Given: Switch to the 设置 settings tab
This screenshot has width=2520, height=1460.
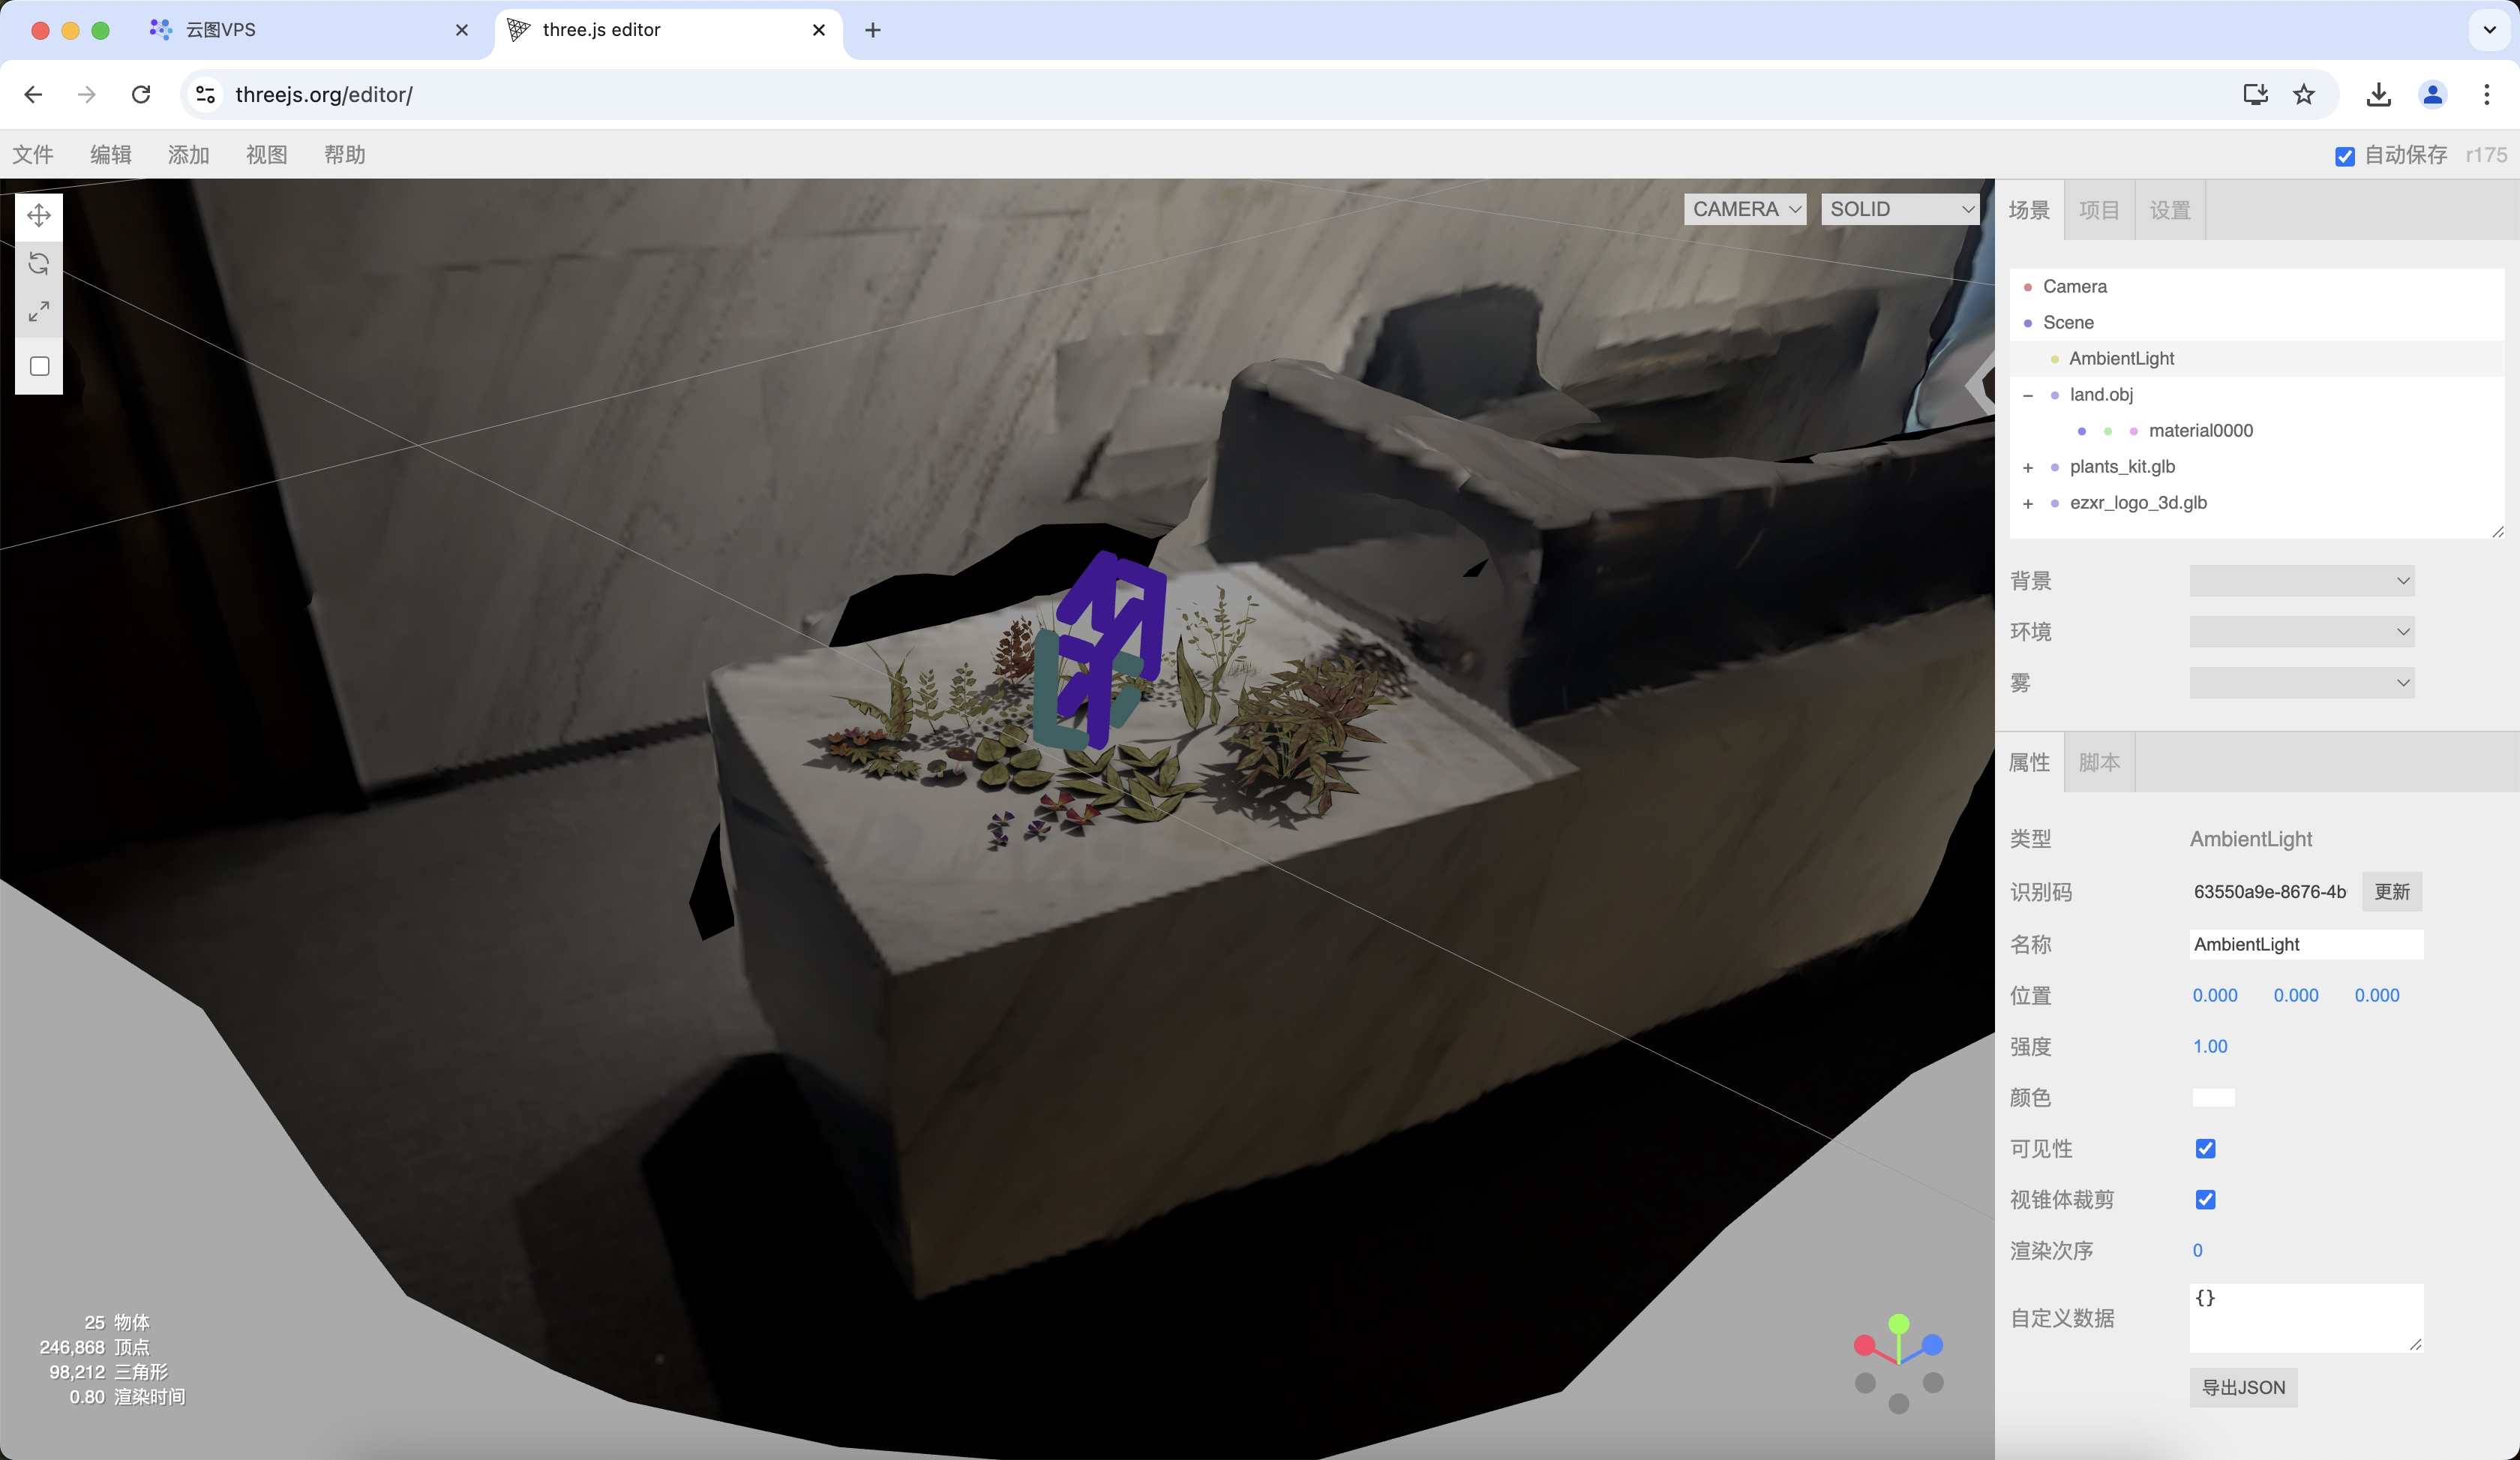Looking at the screenshot, I should tap(2170, 210).
